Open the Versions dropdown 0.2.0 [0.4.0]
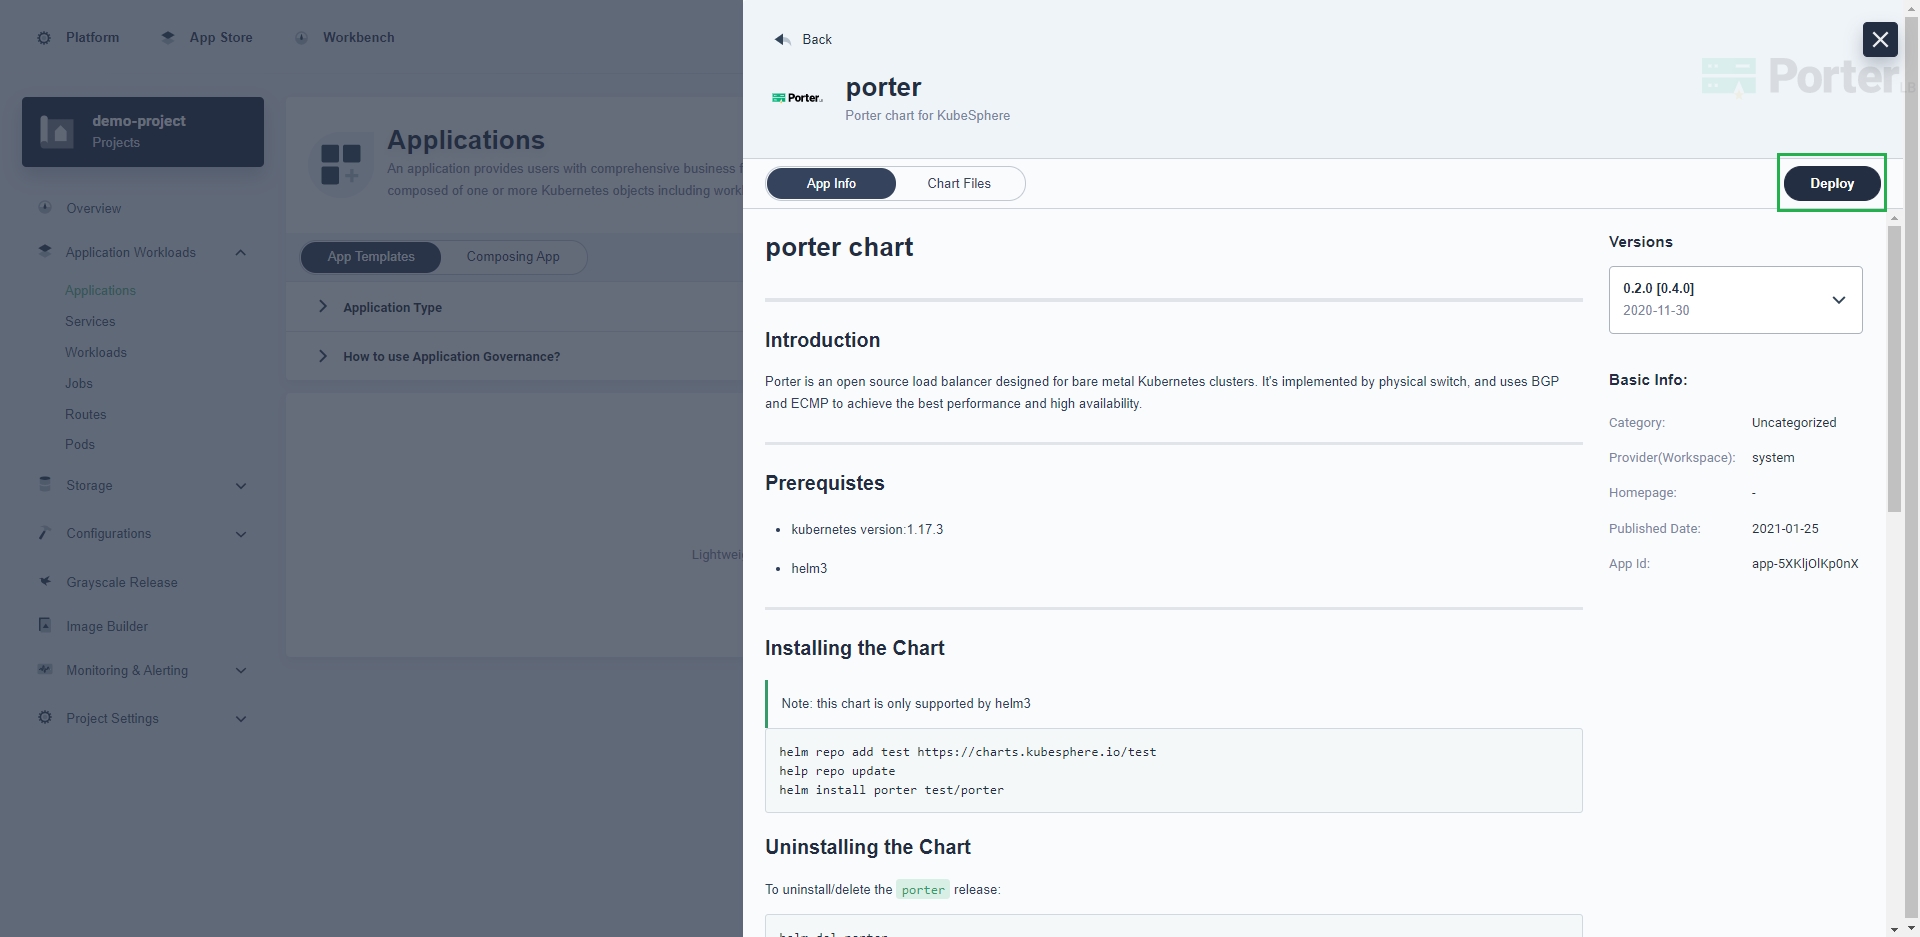The image size is (1920, 937). click(x=1735, y=299)
